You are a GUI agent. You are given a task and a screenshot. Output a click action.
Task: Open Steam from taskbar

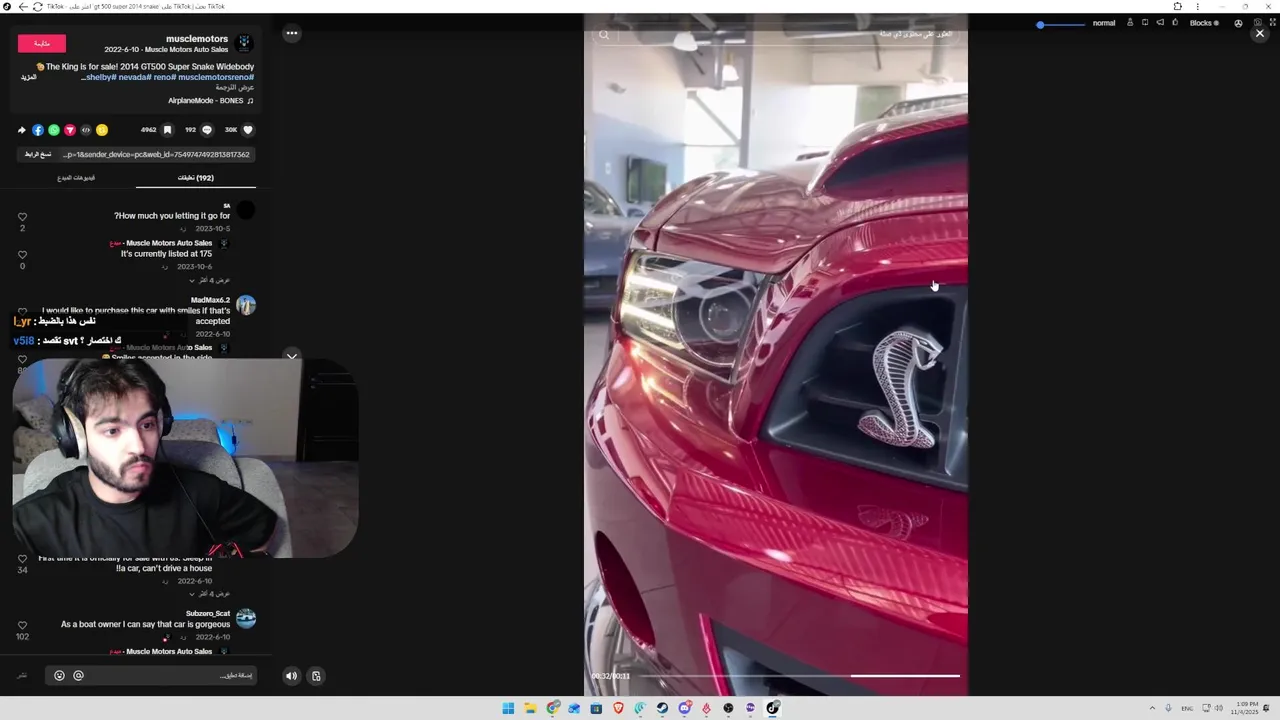coord(662,708)
